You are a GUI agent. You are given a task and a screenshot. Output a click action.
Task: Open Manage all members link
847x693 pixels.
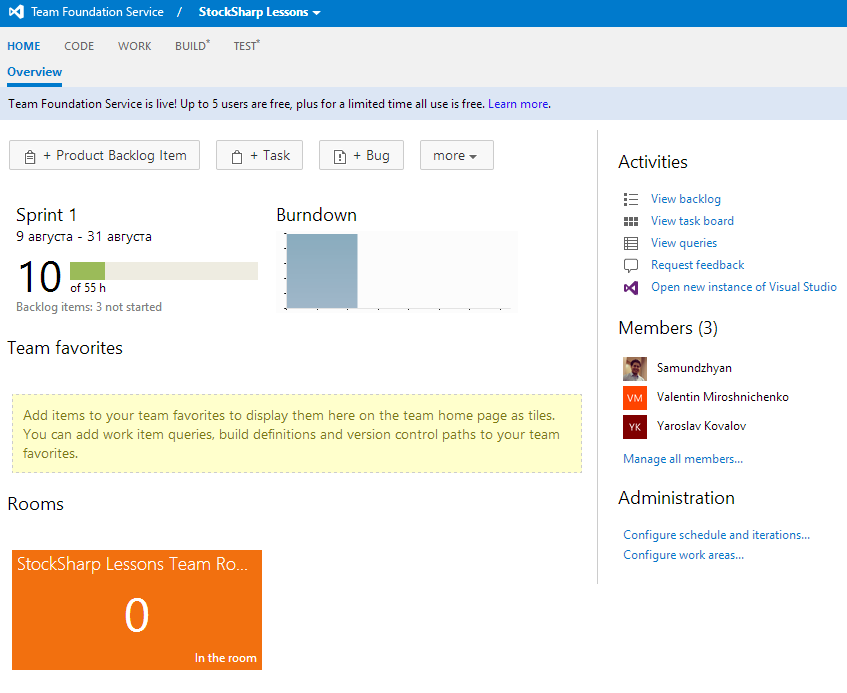coord(683,459)
